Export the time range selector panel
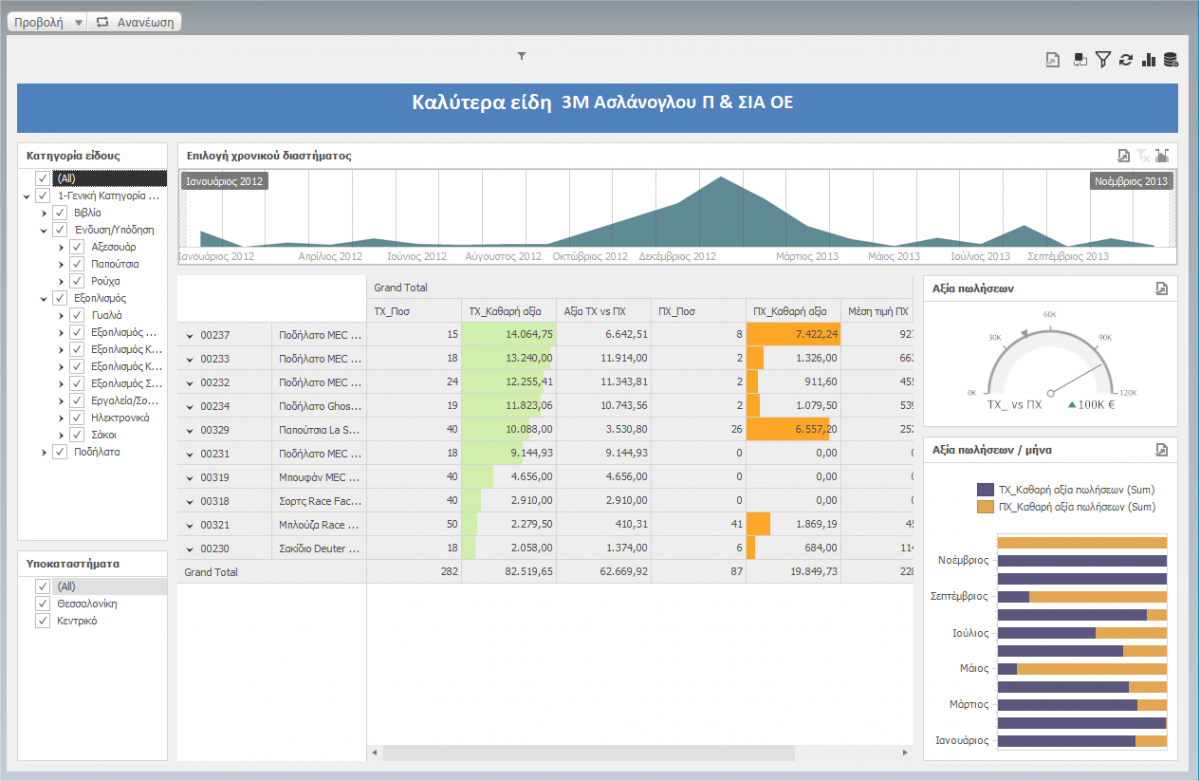 click(x=1124, y=155)
